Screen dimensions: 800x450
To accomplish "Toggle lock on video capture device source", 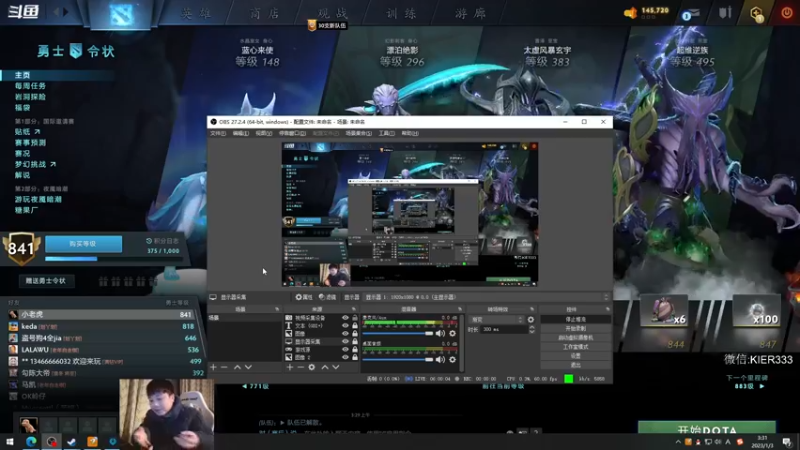I will click(x=355, y=318).
